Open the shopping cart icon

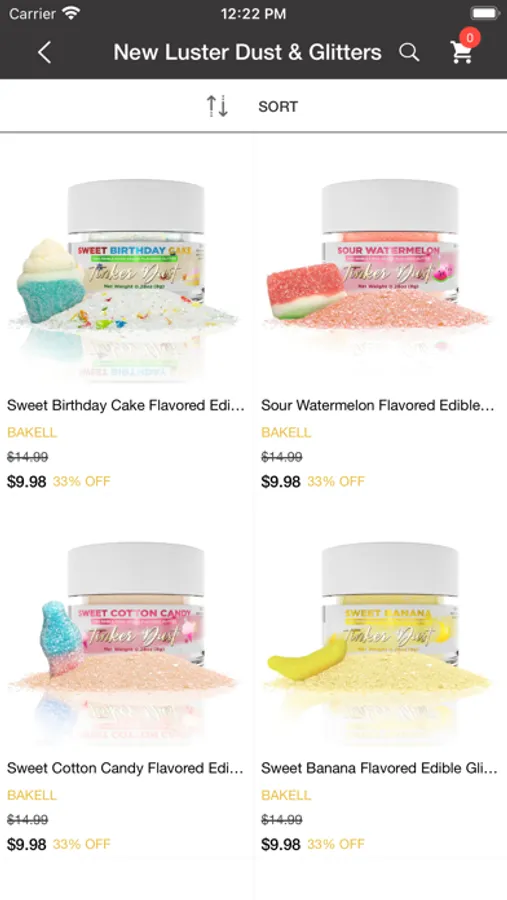[461, 53]
